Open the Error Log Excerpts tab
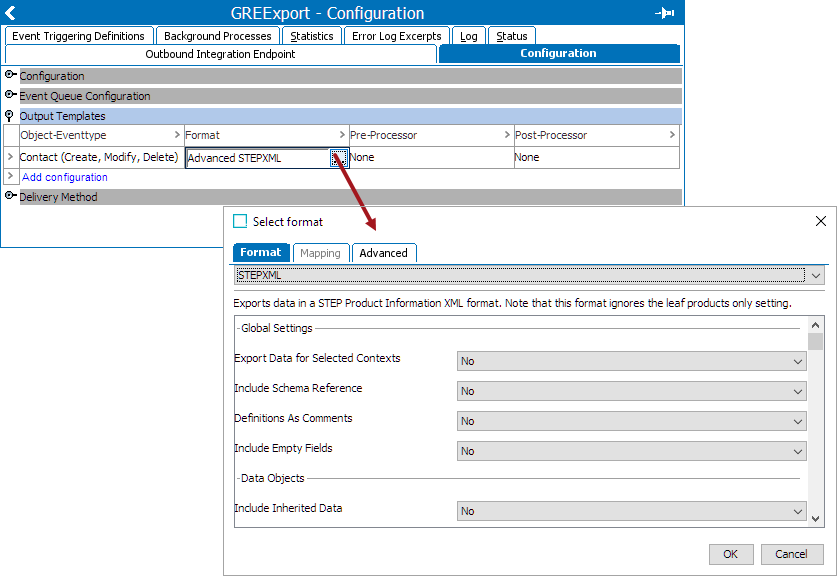Image resolution: width=837 pixels, height=576 pixels. click(x=396, y=36)
